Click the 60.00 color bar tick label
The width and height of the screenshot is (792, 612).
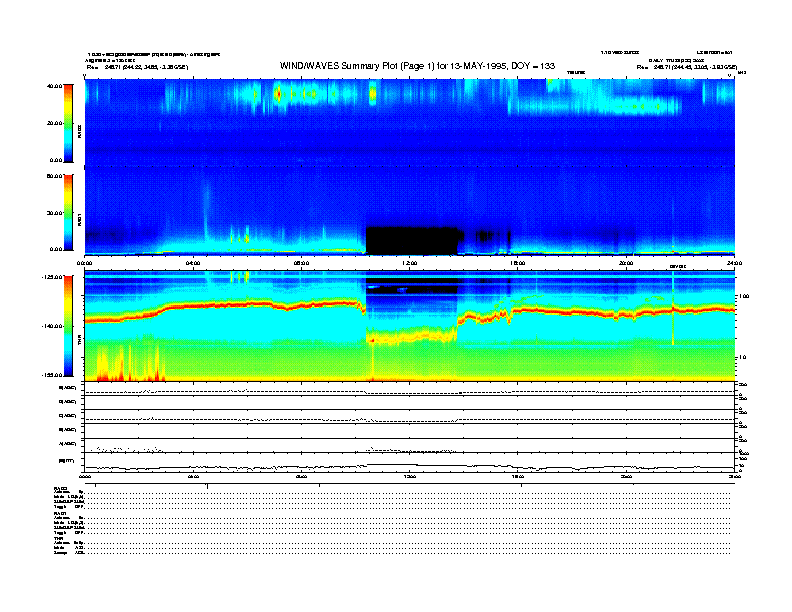click(x=54, y=176)
